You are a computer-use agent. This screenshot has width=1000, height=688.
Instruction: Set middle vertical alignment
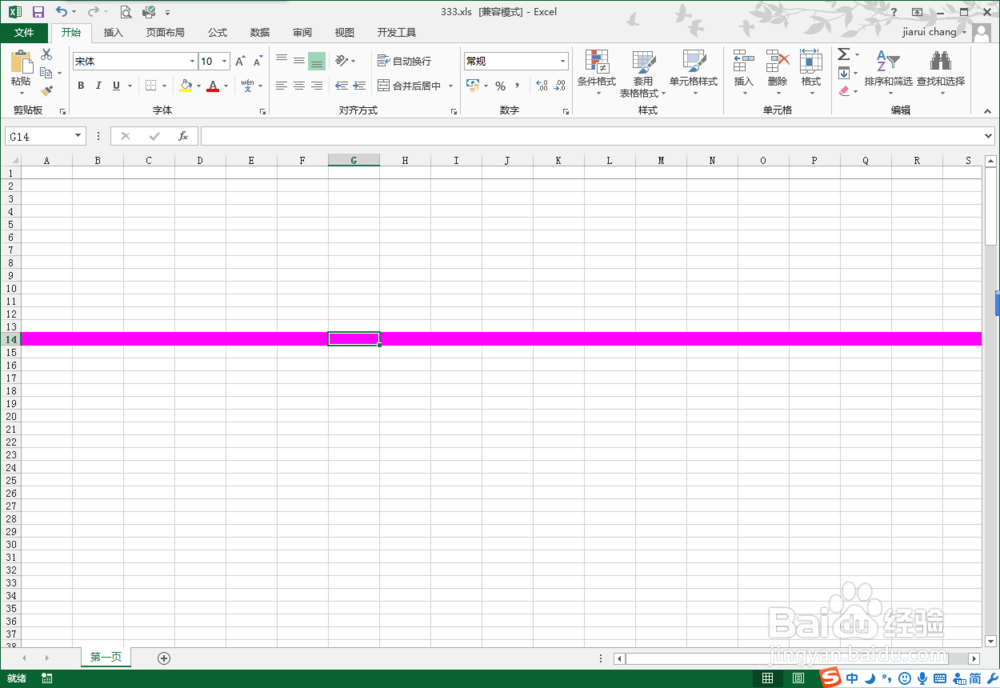pyautogui.click(x=299, y=61)
